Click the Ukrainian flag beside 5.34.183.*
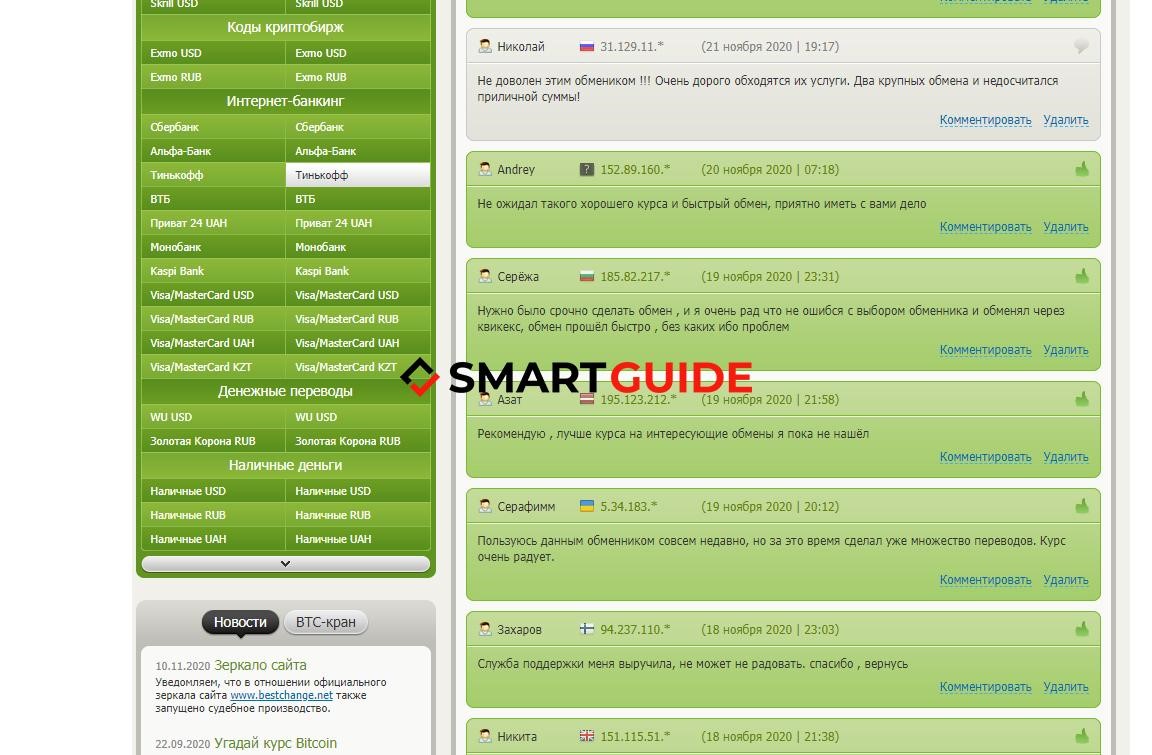This screenshot has height=755, width=1152. click(x=586, y=506)
